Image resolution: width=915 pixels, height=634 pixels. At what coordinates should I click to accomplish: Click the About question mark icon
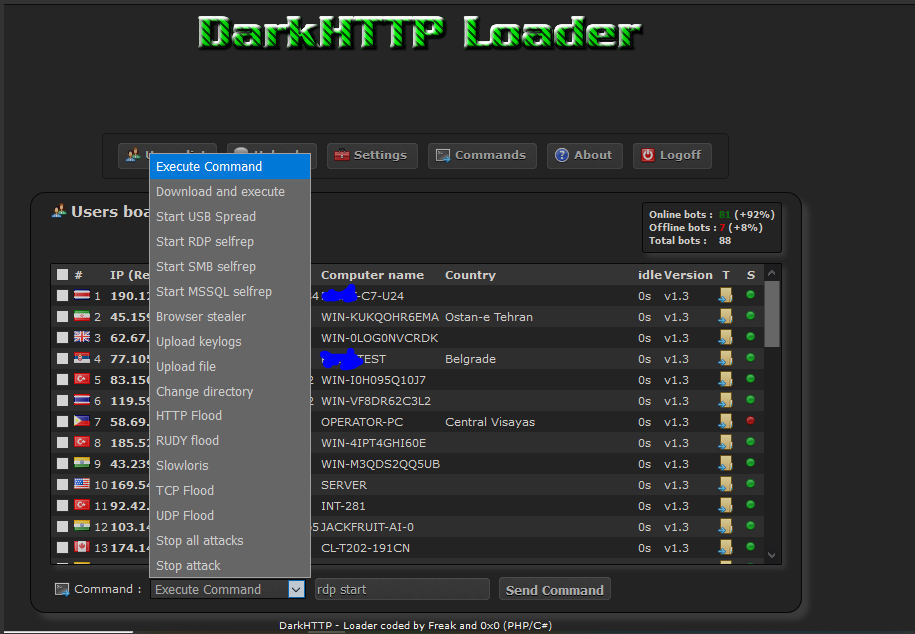tap(562, 156)
